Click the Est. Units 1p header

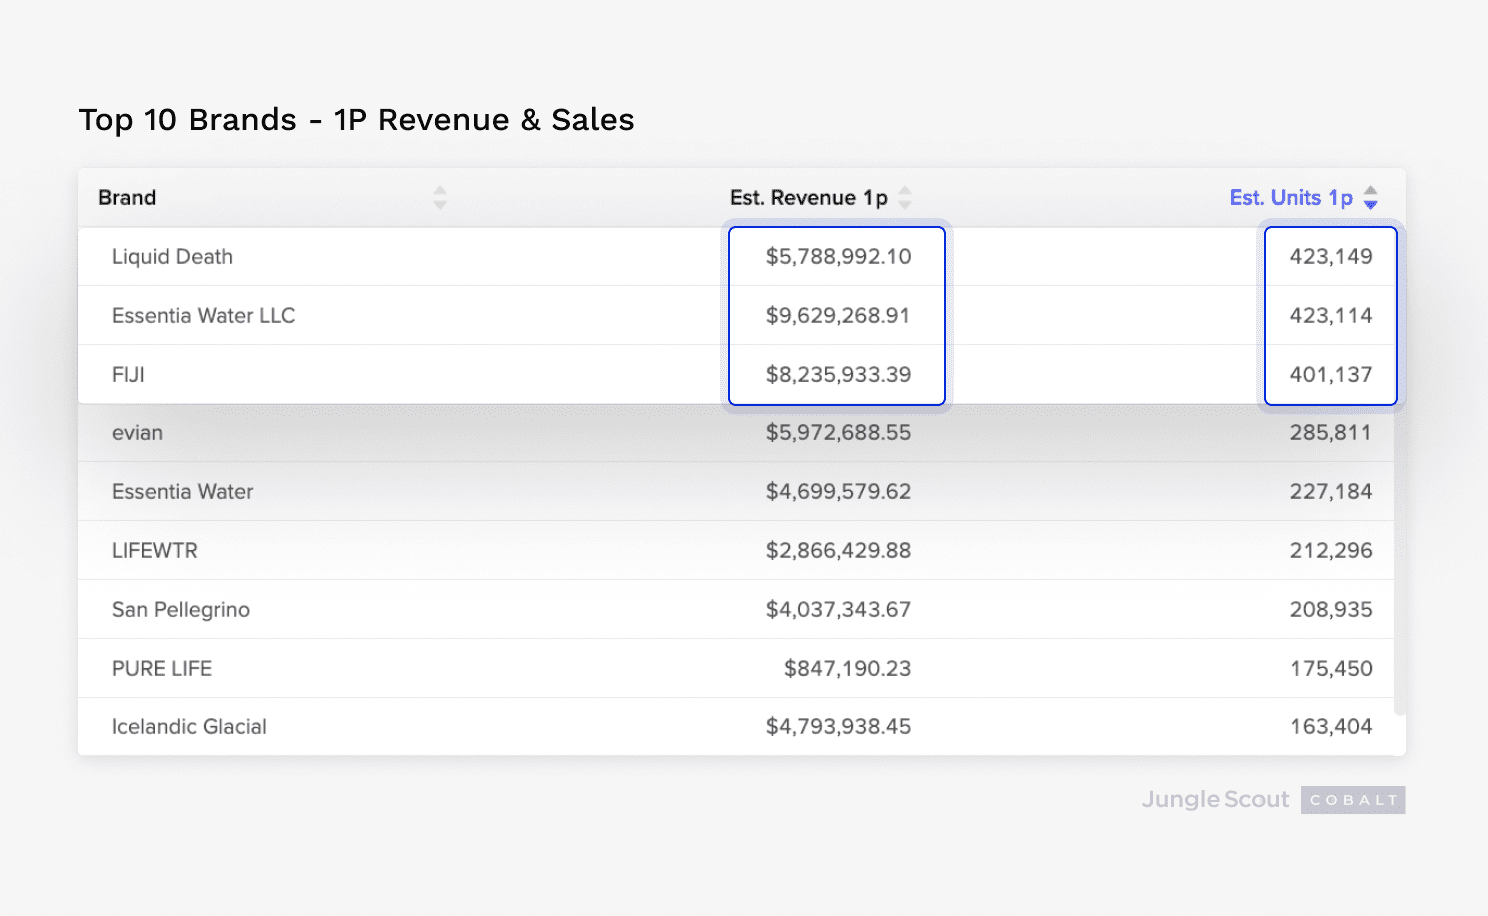pos(1291,198)
